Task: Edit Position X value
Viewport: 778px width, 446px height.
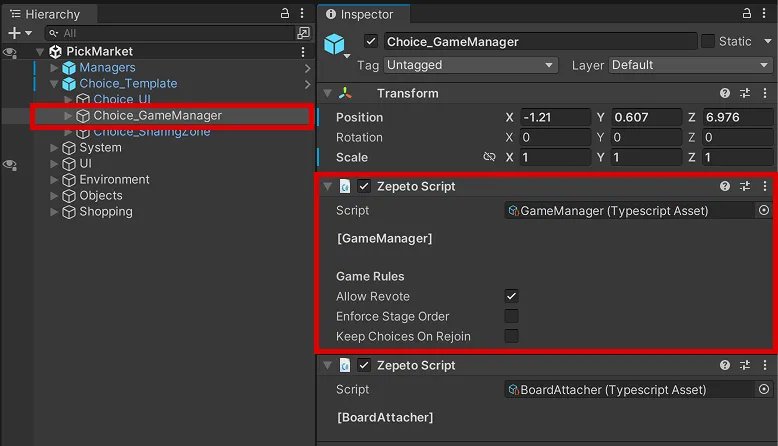Action: coord(555,118)
